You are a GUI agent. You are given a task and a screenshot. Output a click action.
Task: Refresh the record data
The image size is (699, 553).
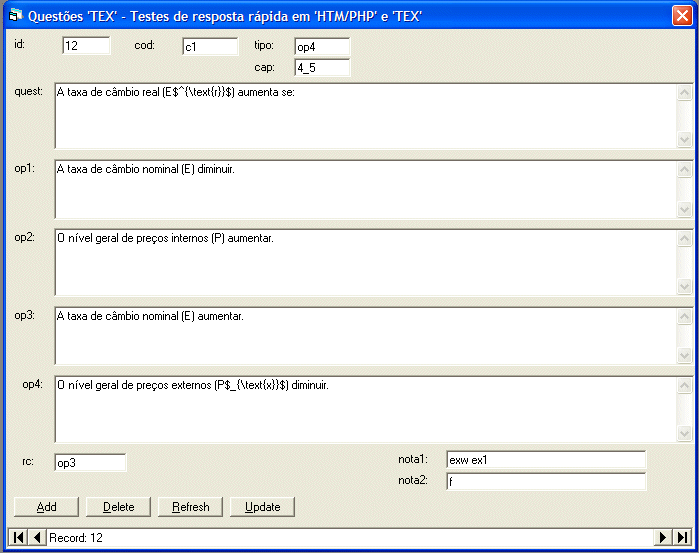(190, 507)
